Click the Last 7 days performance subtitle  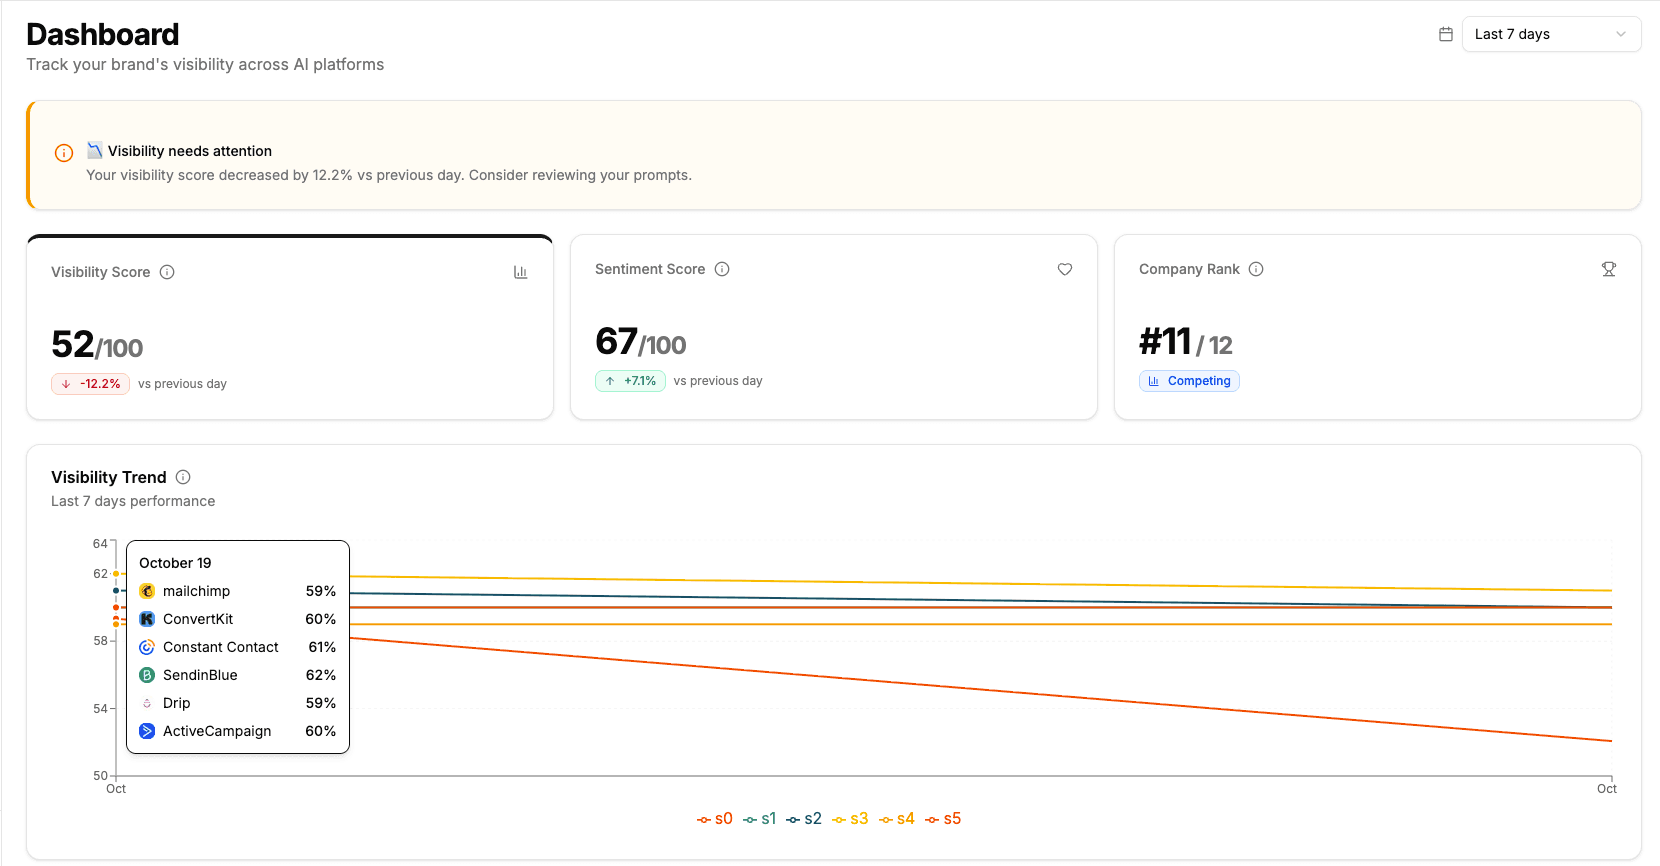coord(133,501)
